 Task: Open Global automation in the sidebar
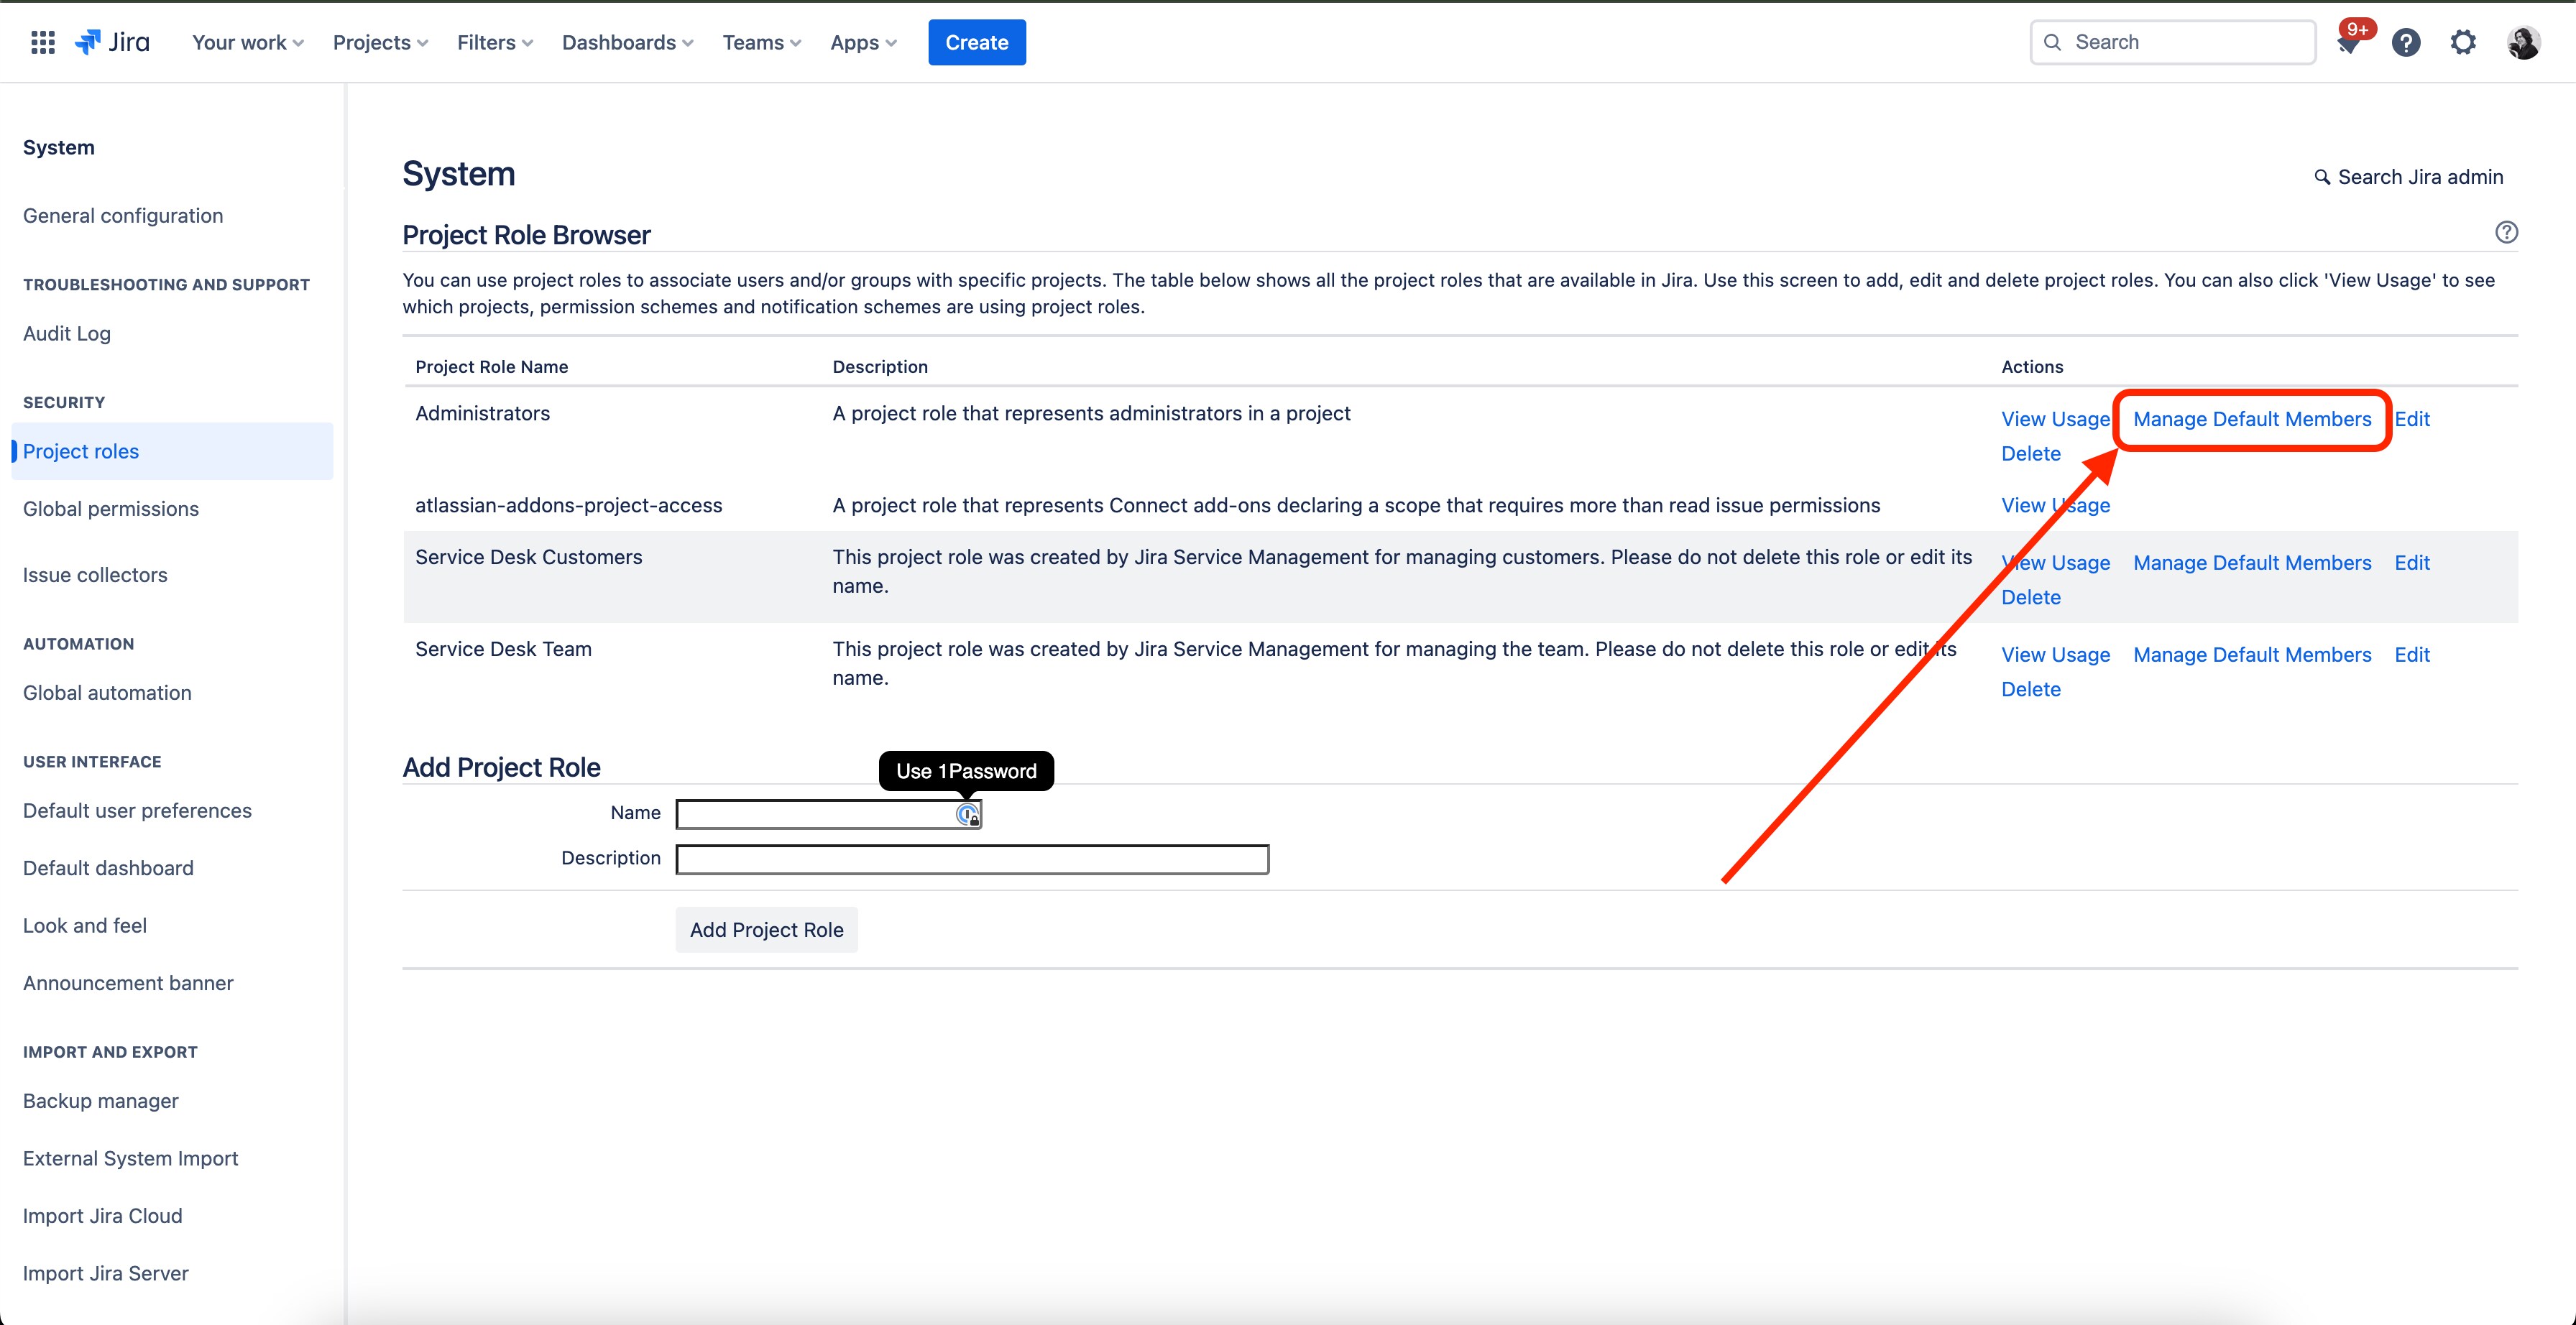pyautogui.click(x=107, y=693)
